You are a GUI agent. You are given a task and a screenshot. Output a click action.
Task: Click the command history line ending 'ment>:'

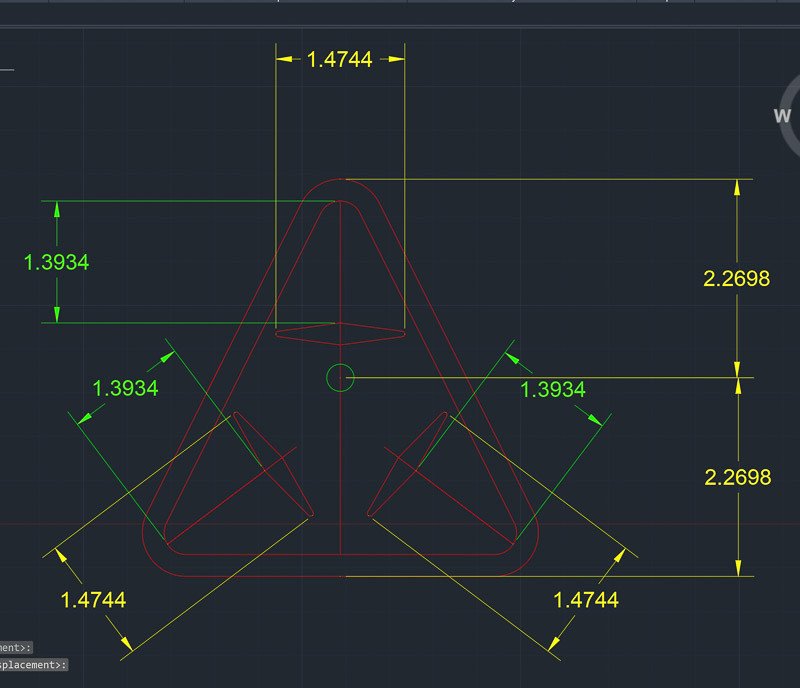pos(17,648)
